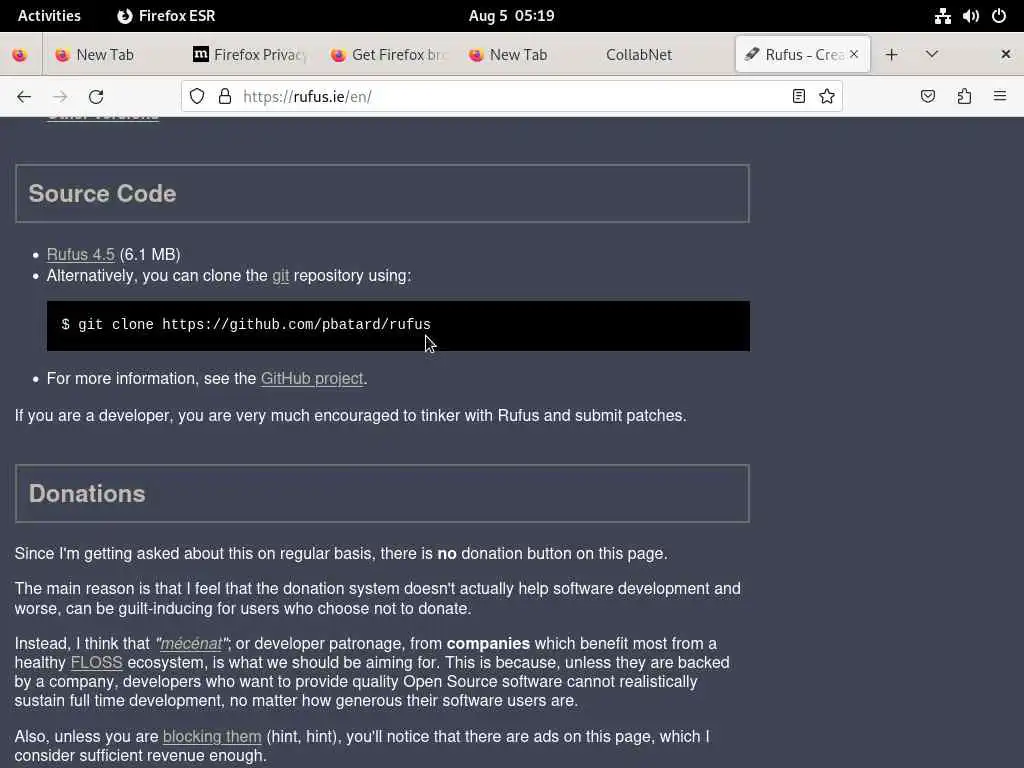This screenshot has height=768, width=1024.
Task: Open the GitHub project link
Action: (x=312, y=379)
